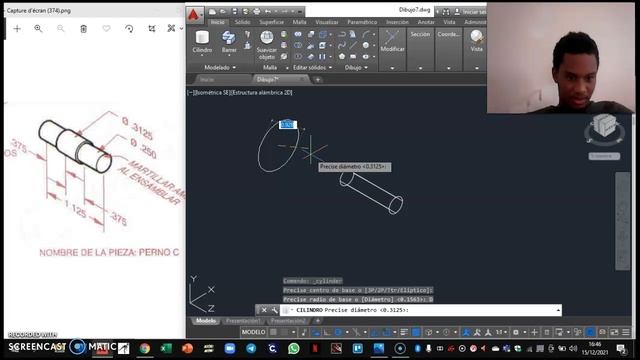Open the WCS dropdown under ViewCube
This screenshot has width=640, height=360.
[604, 156]
